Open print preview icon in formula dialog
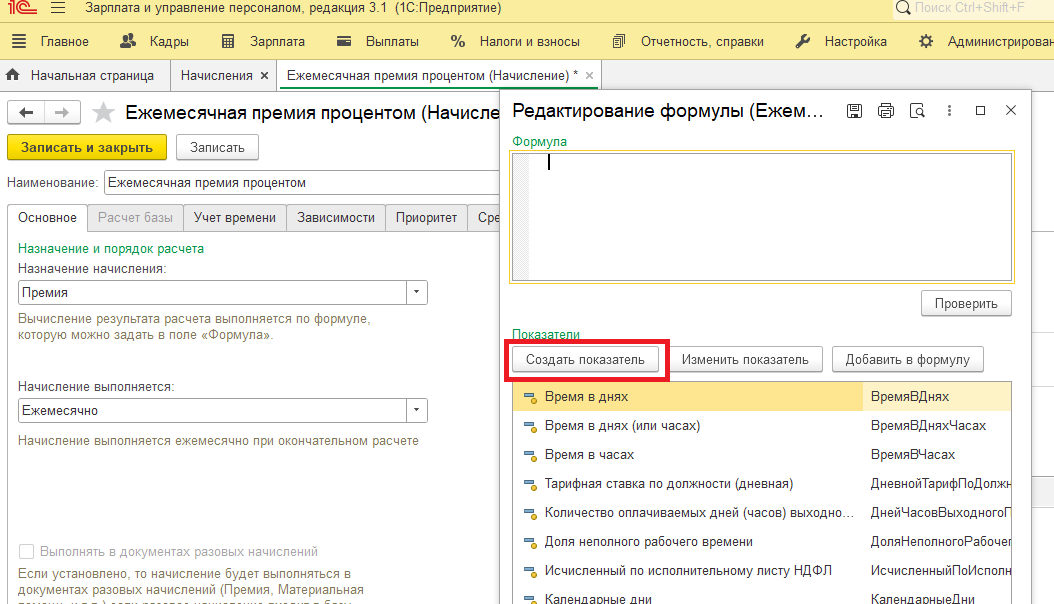The height and width of the screenshot is (604, 1054). click(918, 111)
